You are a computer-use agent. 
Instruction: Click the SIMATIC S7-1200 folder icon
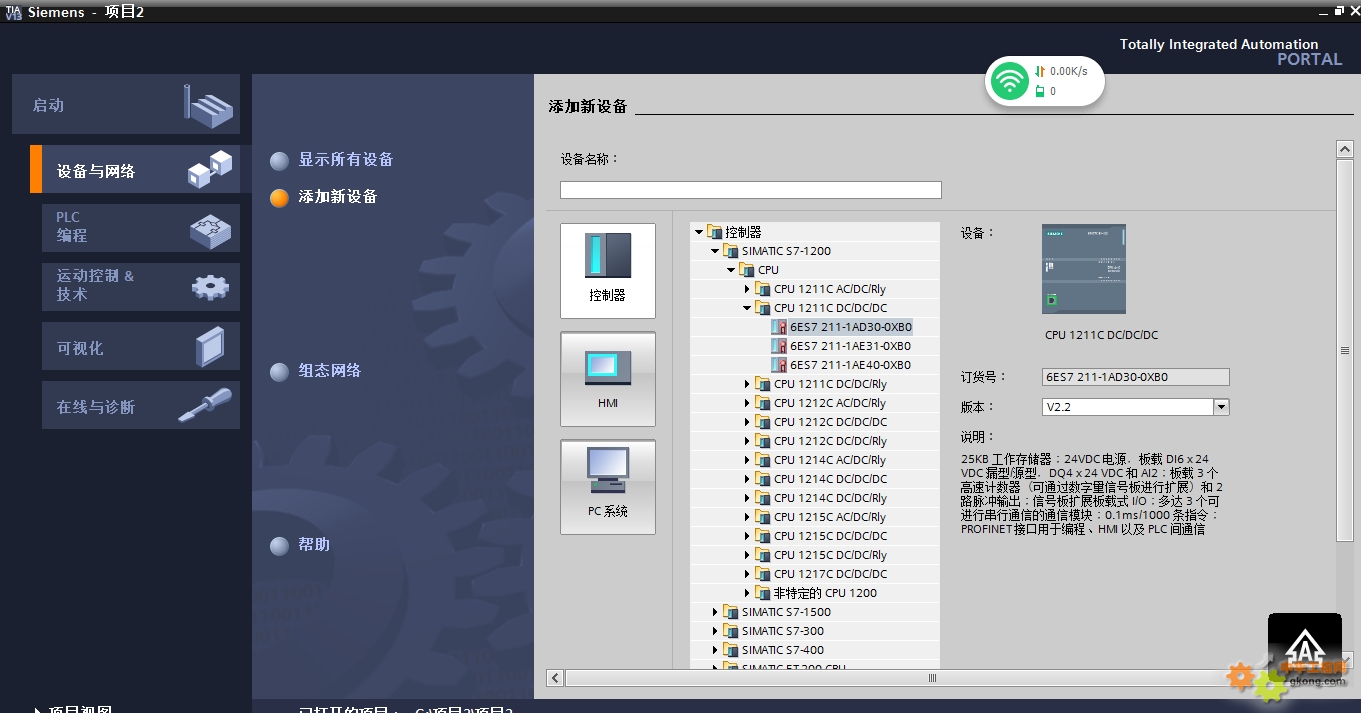click(x=730, y=251)
